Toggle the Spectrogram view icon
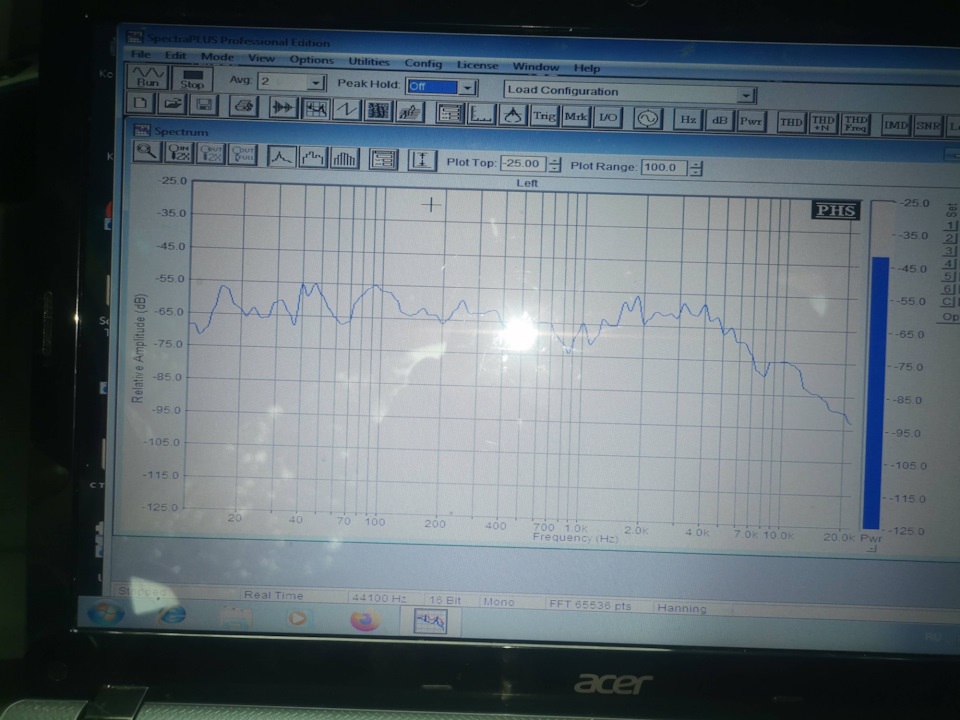Viewport: 960px width, 720px height. [378, 111]
